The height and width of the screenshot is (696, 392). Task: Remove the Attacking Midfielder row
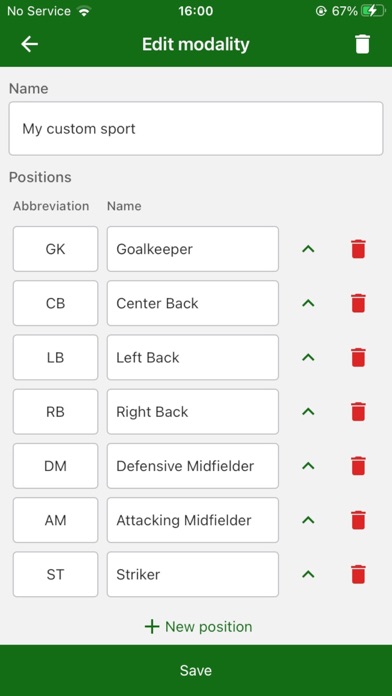click(x=358, y=520)
